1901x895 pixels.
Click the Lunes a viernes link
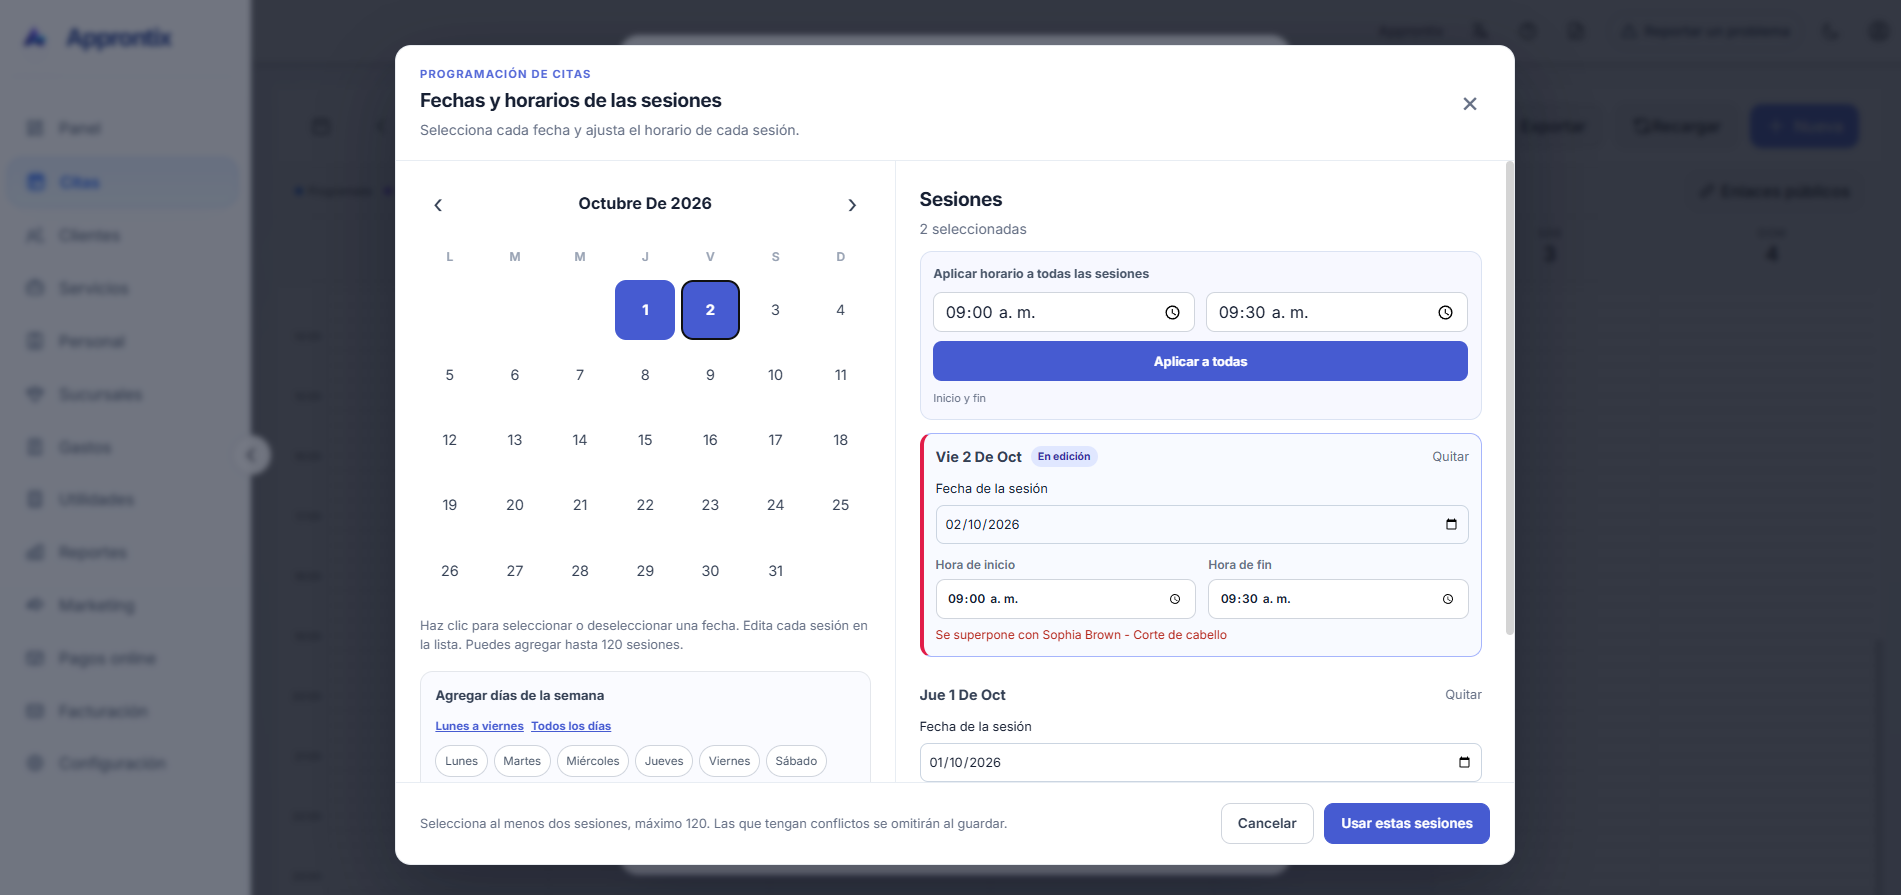[x=479, y=726]
